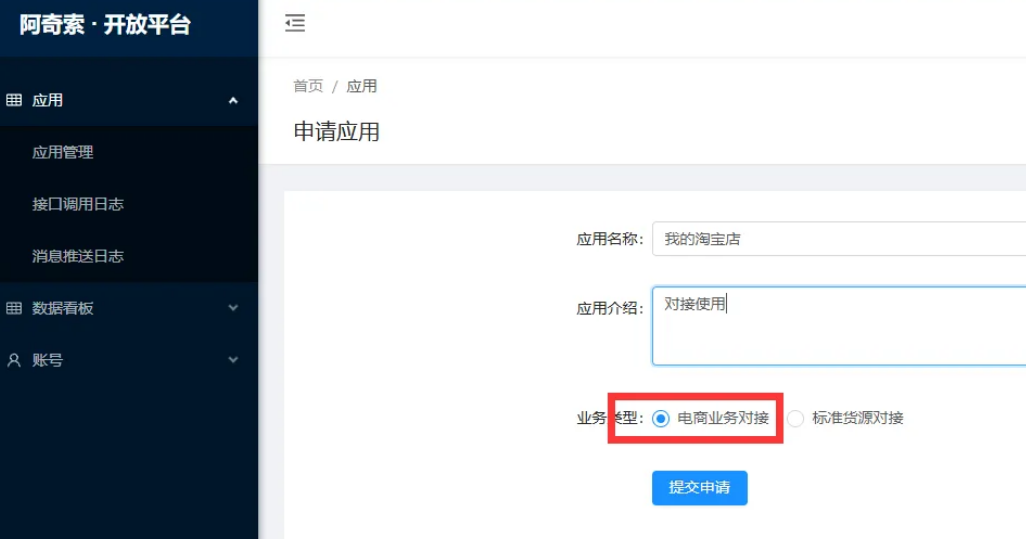Screen dimensions: 1026x541
Task: Choose the 标准货源对接 radio option
Action: pyautogui.click(x=796, y=419)
